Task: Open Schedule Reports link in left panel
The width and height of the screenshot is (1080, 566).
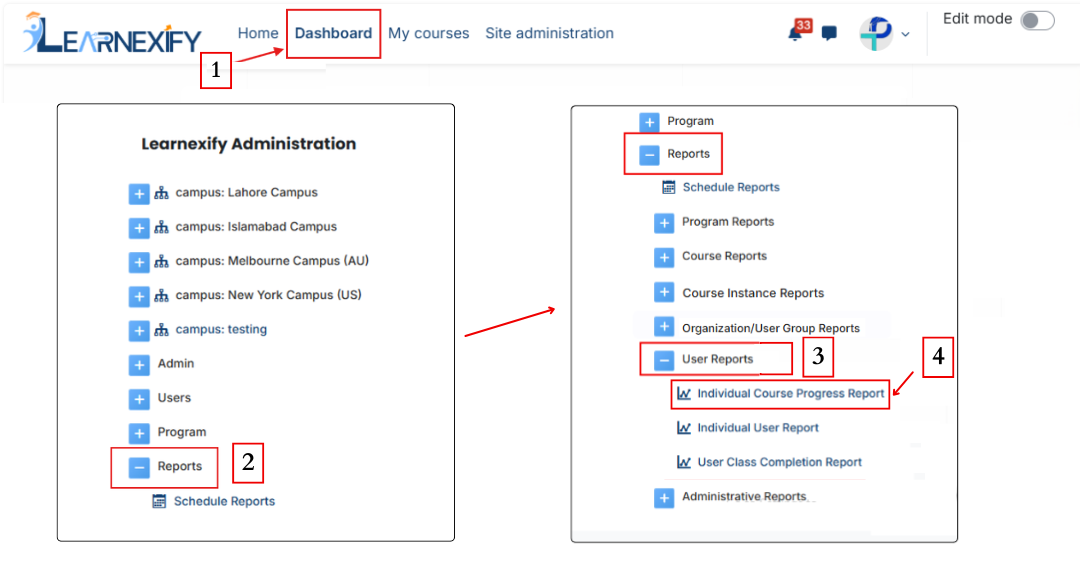Action: [225, 501]
